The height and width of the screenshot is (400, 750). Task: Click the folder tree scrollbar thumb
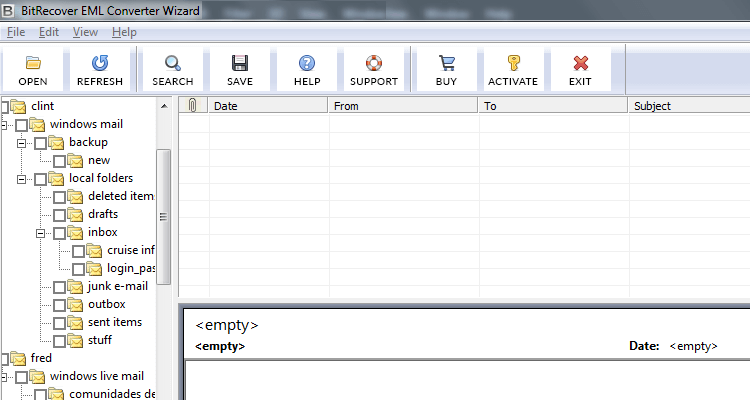[x=164, y=217]
